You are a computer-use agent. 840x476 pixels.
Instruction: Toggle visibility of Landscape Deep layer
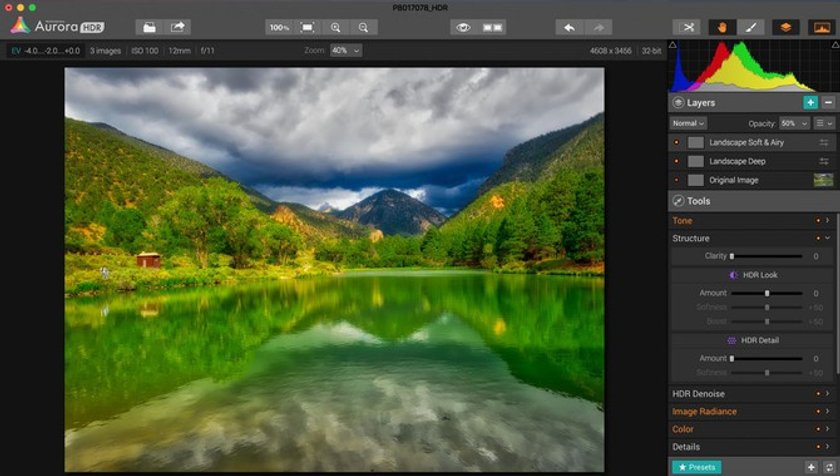(x=676, y=161)
